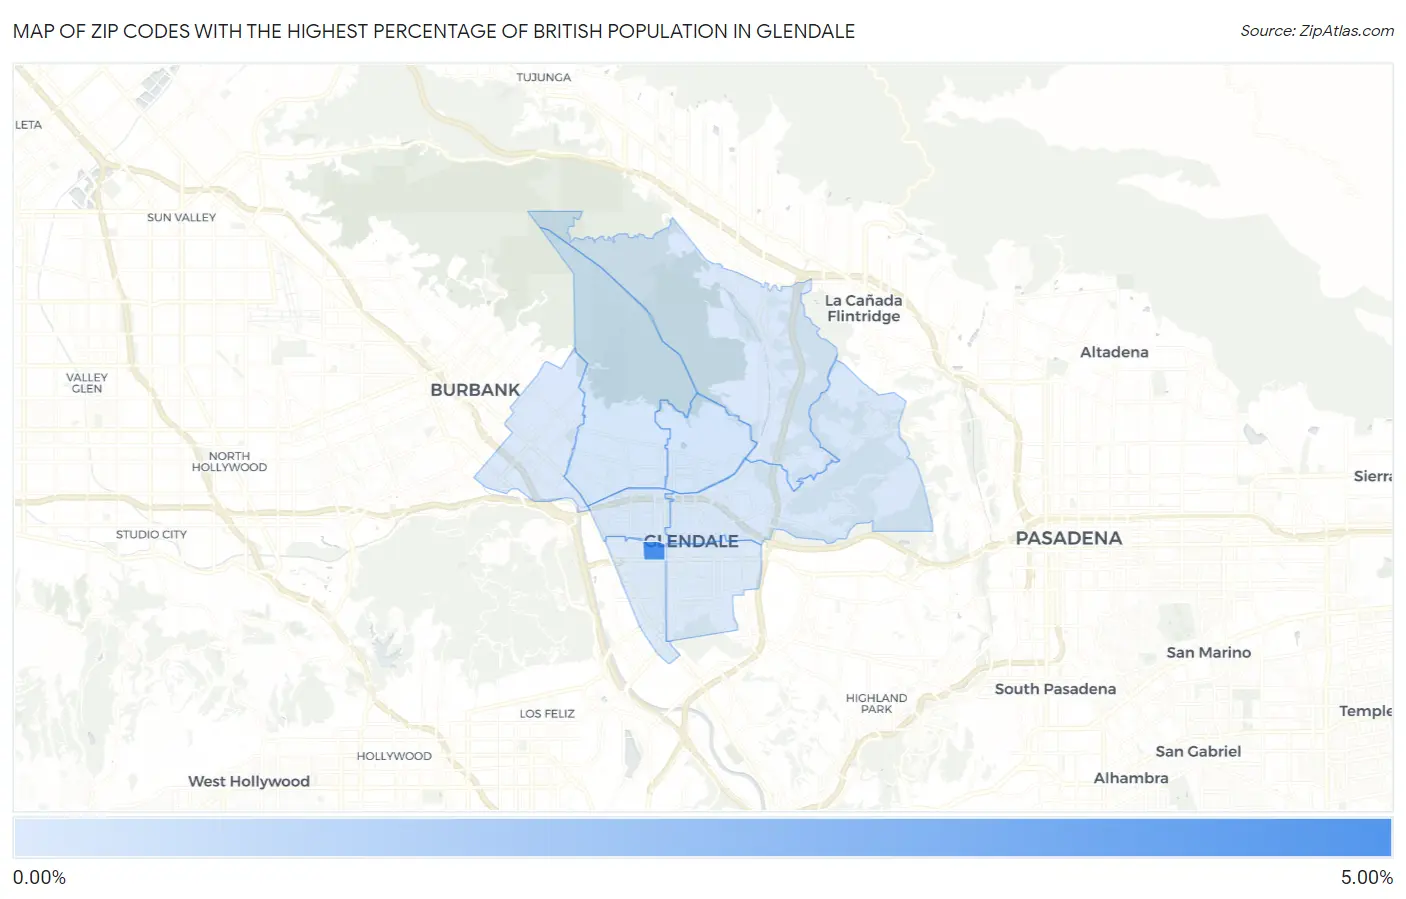Click the South Pasadena label
Viewport: 1406px width, 899px height.
pyautogui.click(x=1055, y=689)
